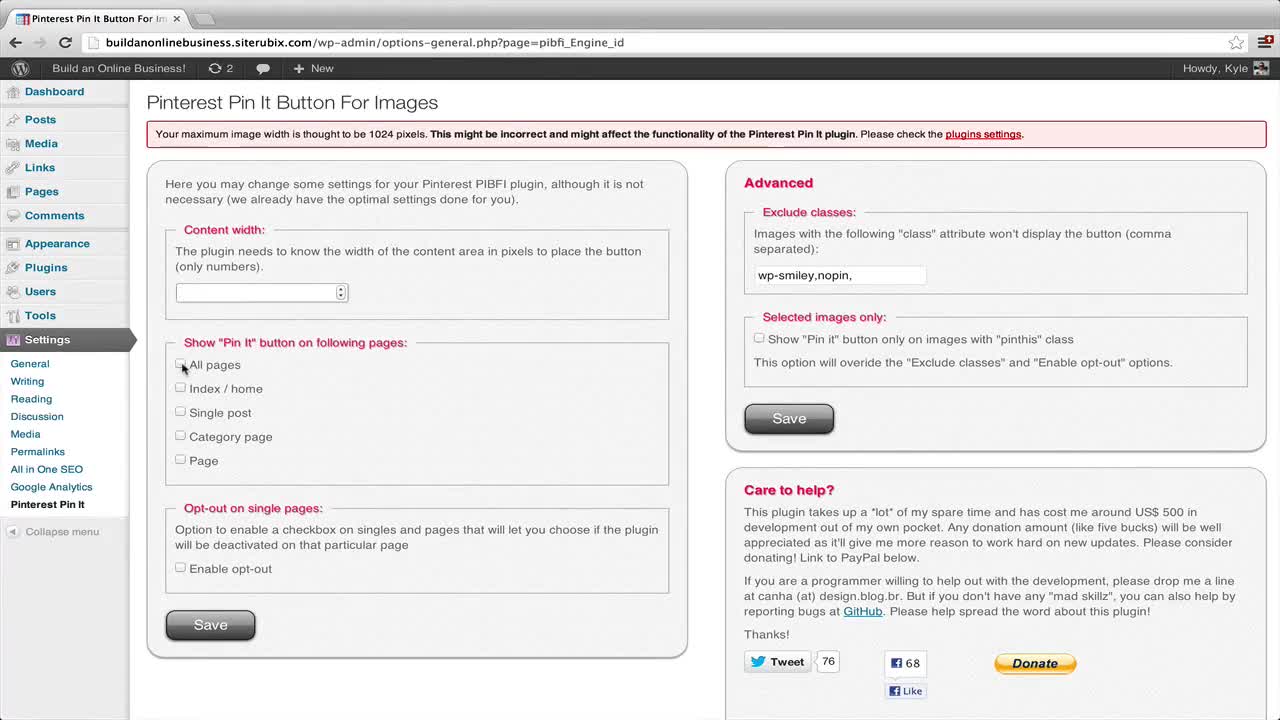The image size is (1280, 720).
Task: Tick the Page checkbox
Action: click(180, 460)
